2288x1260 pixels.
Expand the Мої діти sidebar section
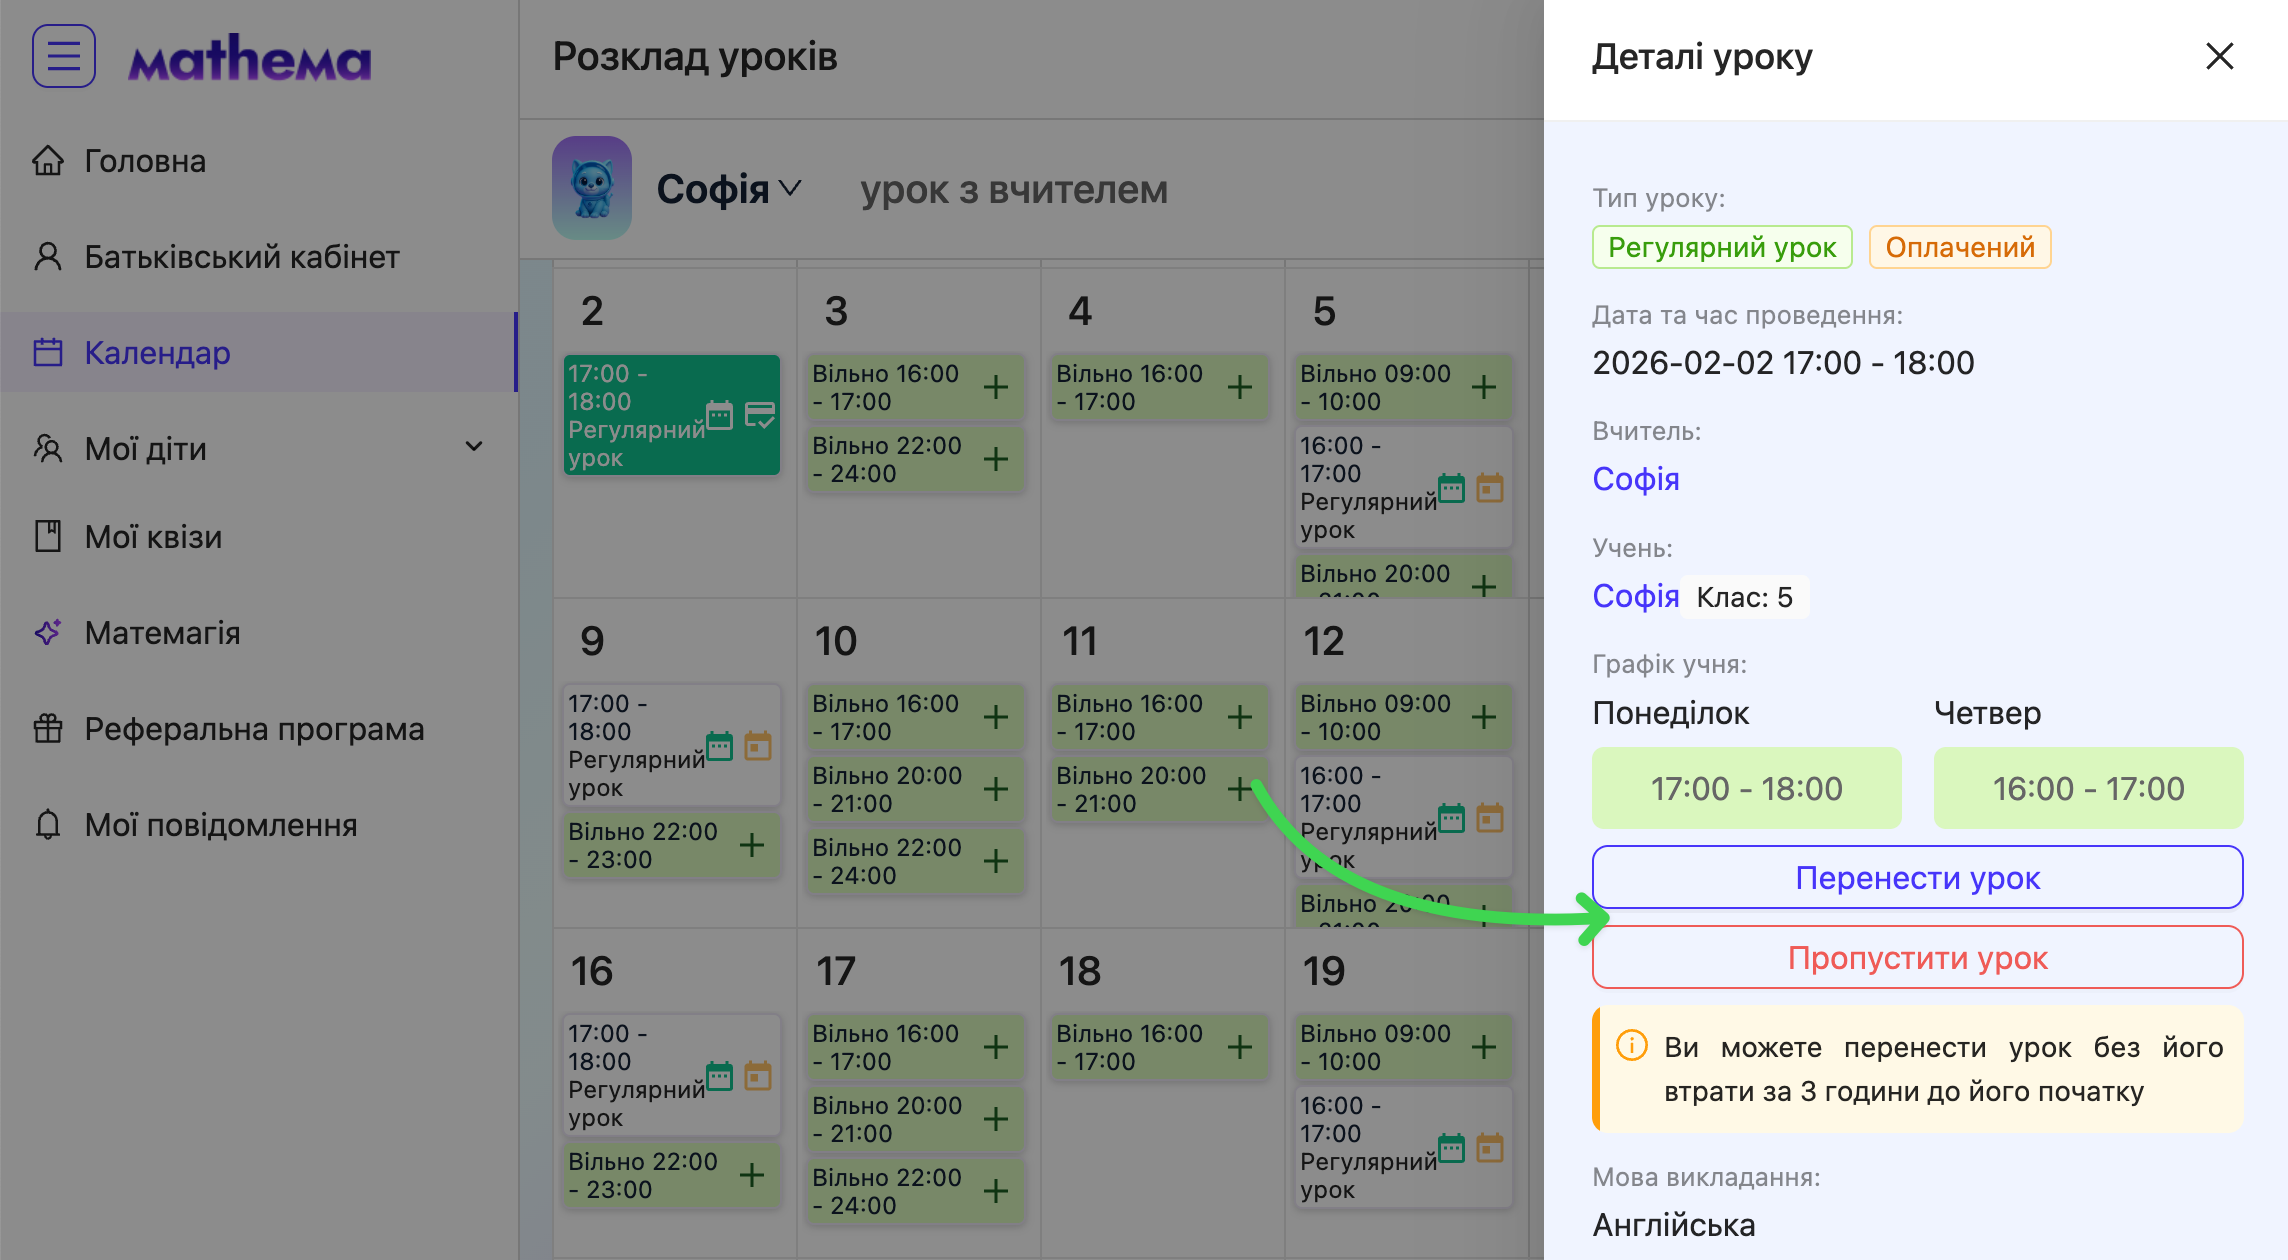click(474, 447)
